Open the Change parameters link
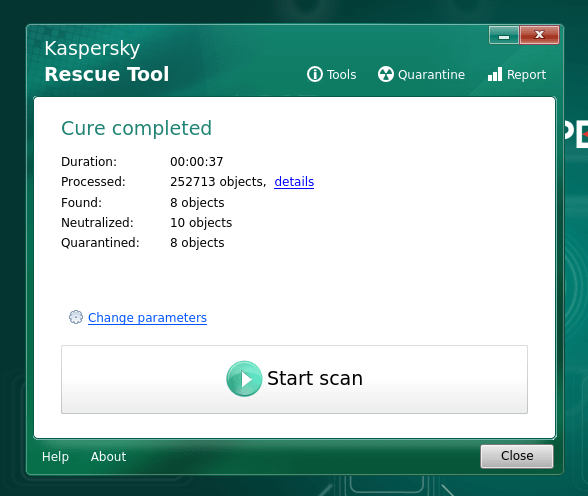 [x=147, y=318]
